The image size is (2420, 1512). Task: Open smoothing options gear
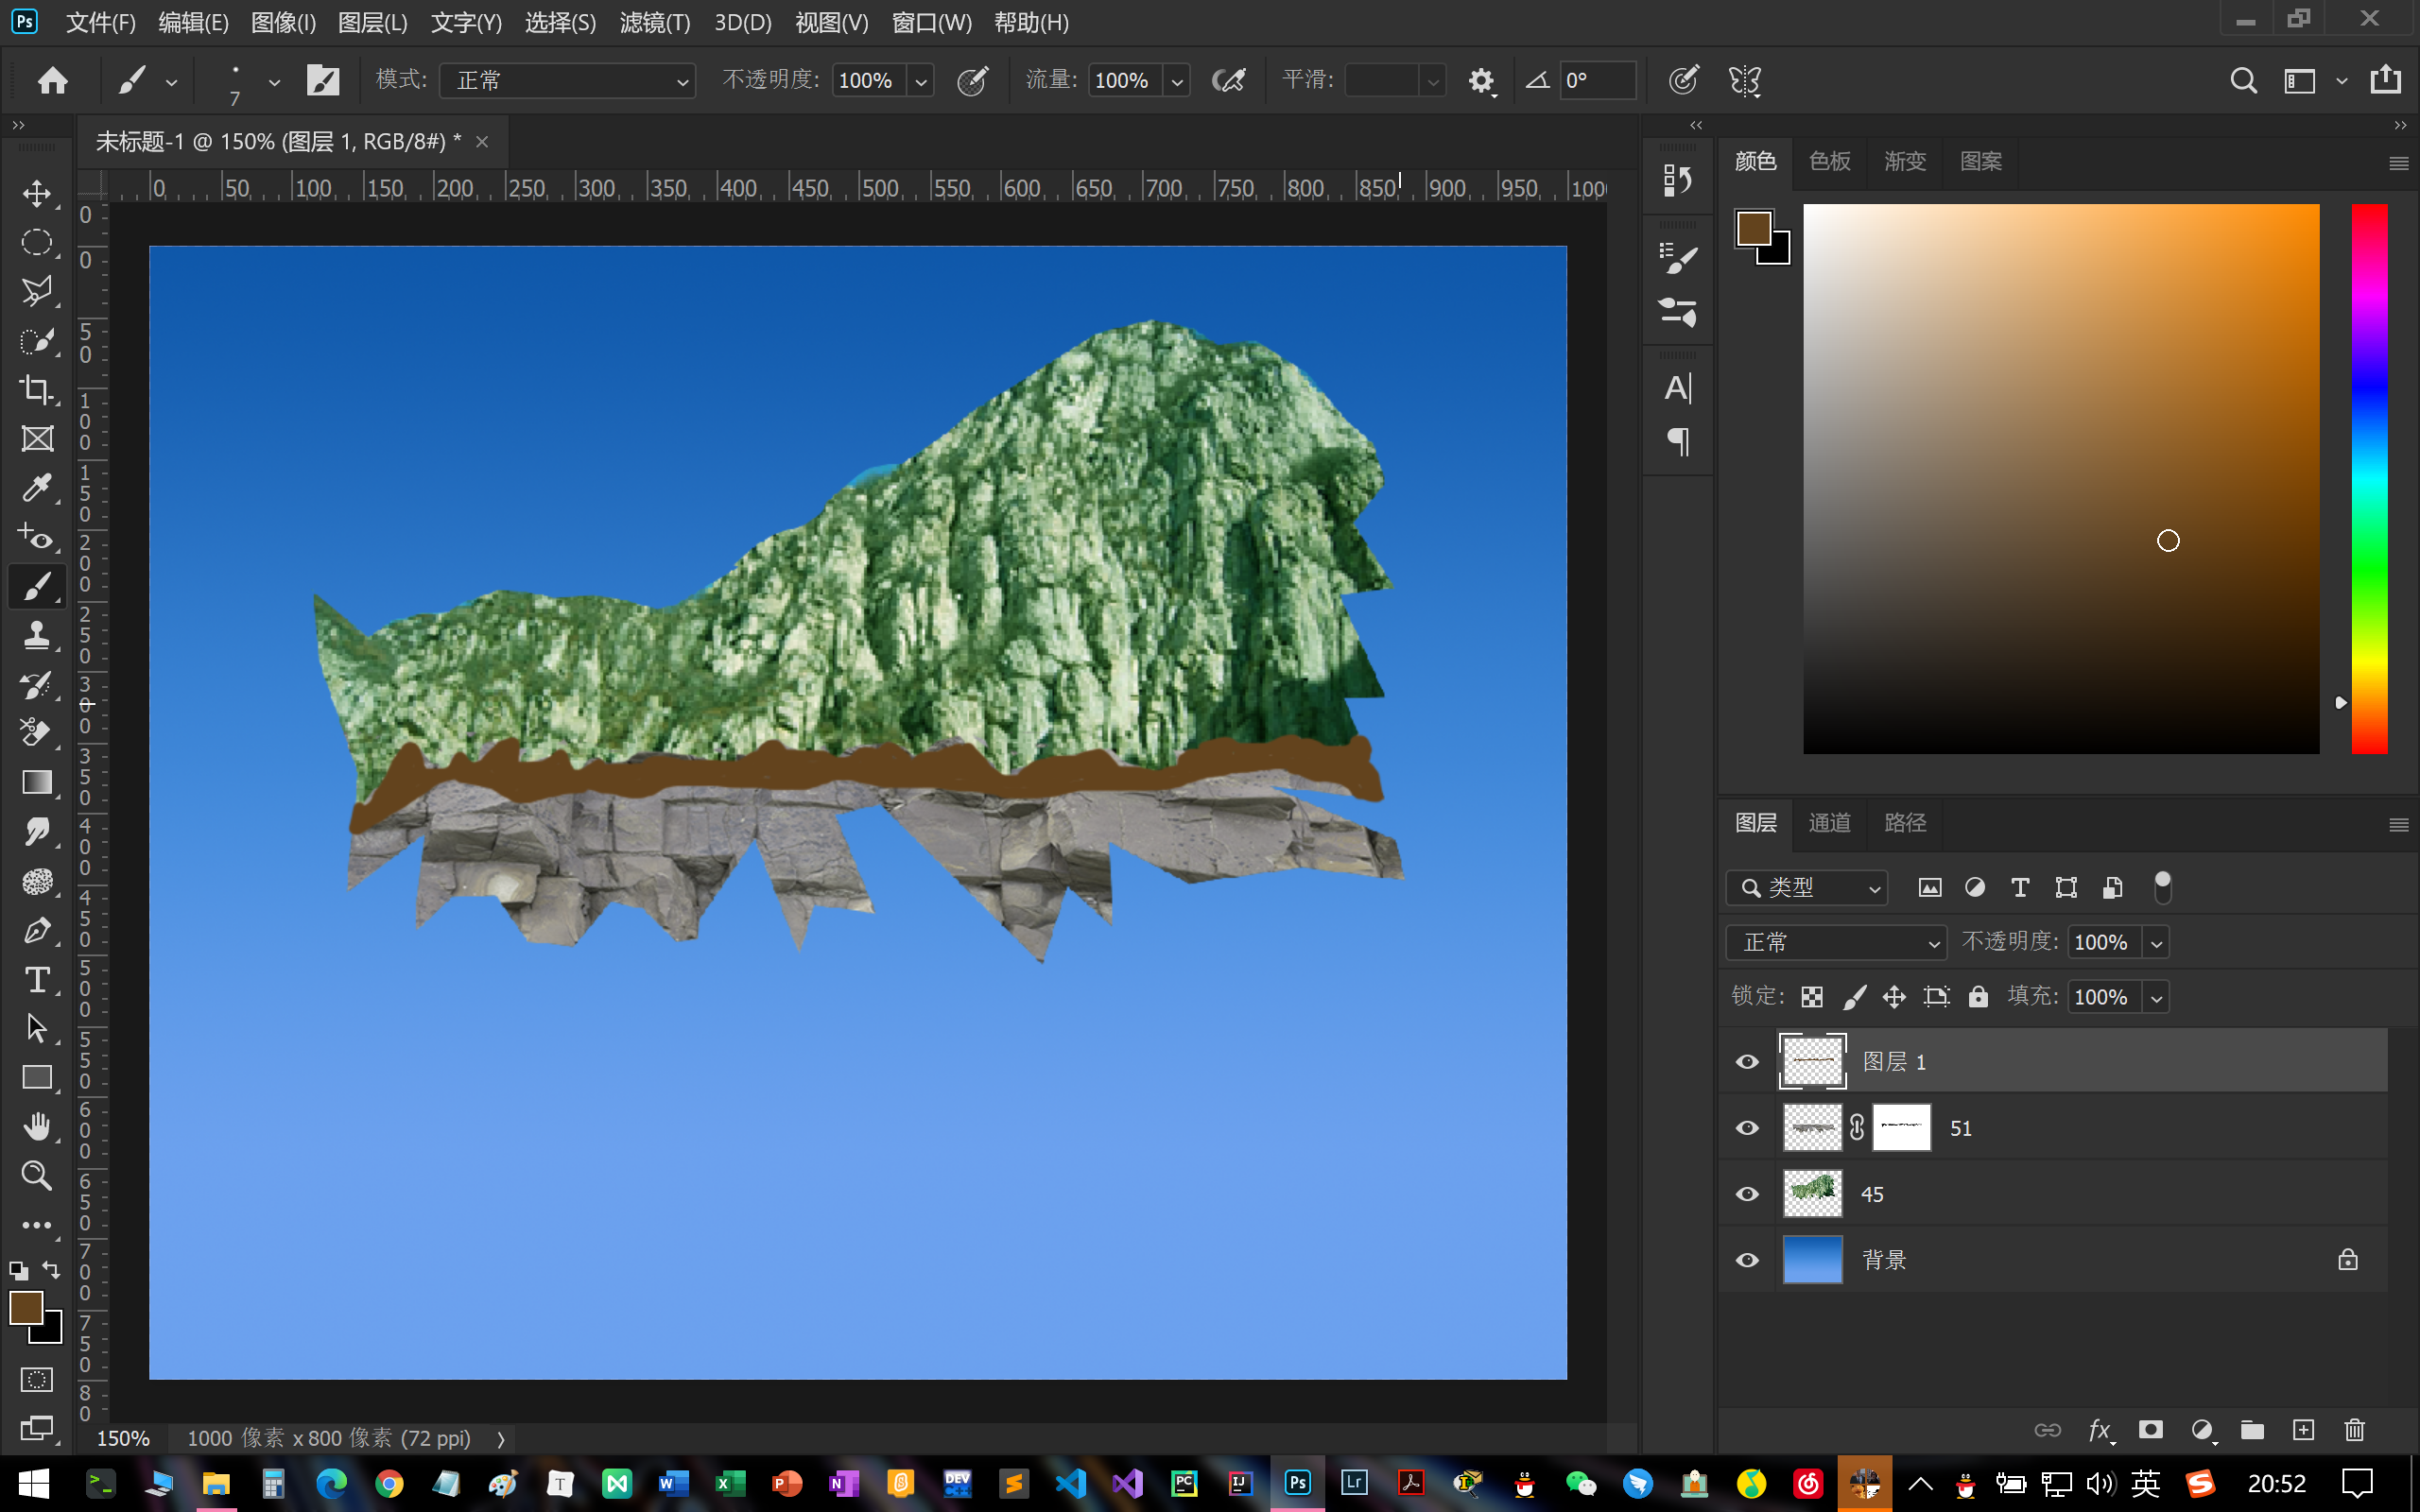pyautogui.click(x=1481, y=80)
